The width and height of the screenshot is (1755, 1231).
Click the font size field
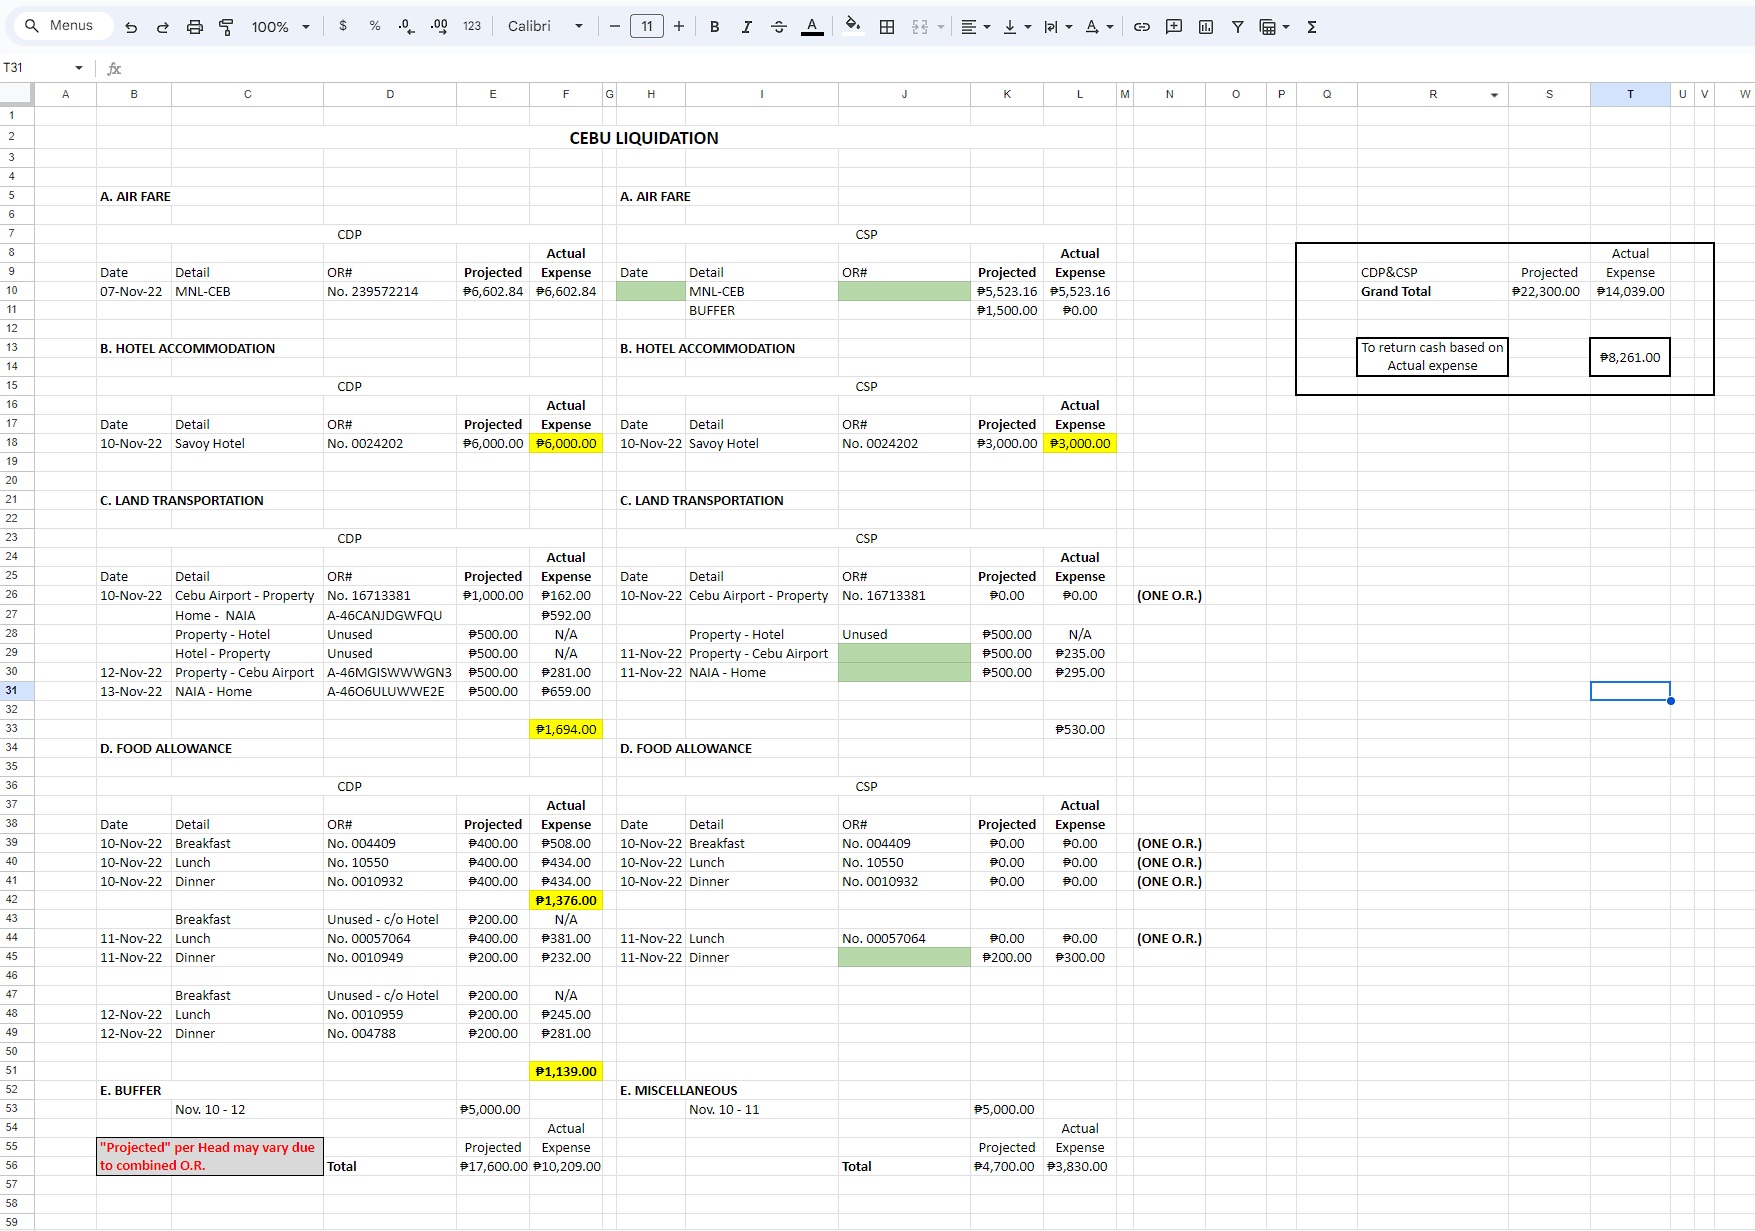coord(647,26)
